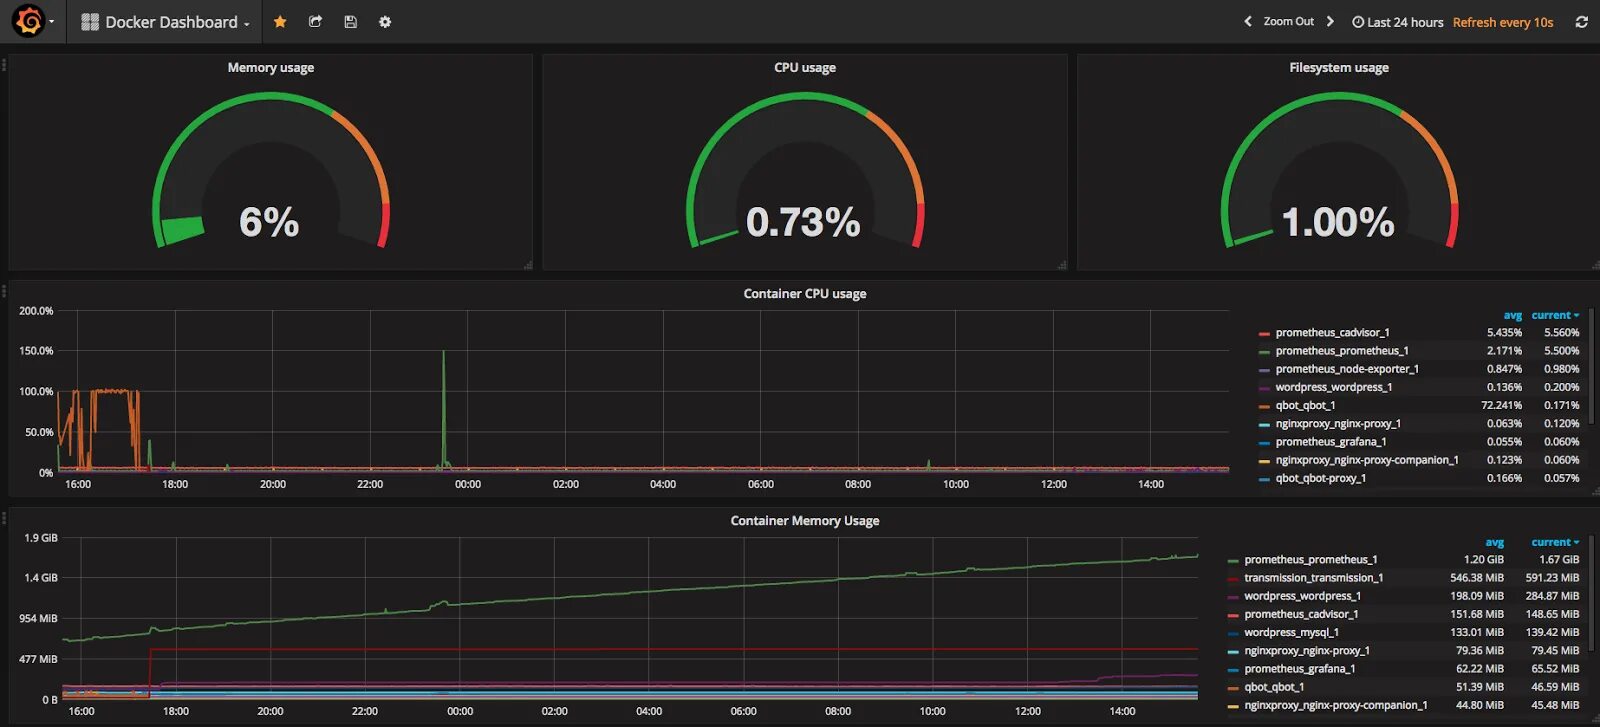Toggle qbot_qbot-proxy_1 series in CPU legend
1600x727 pixels.
pos(1320,478)
